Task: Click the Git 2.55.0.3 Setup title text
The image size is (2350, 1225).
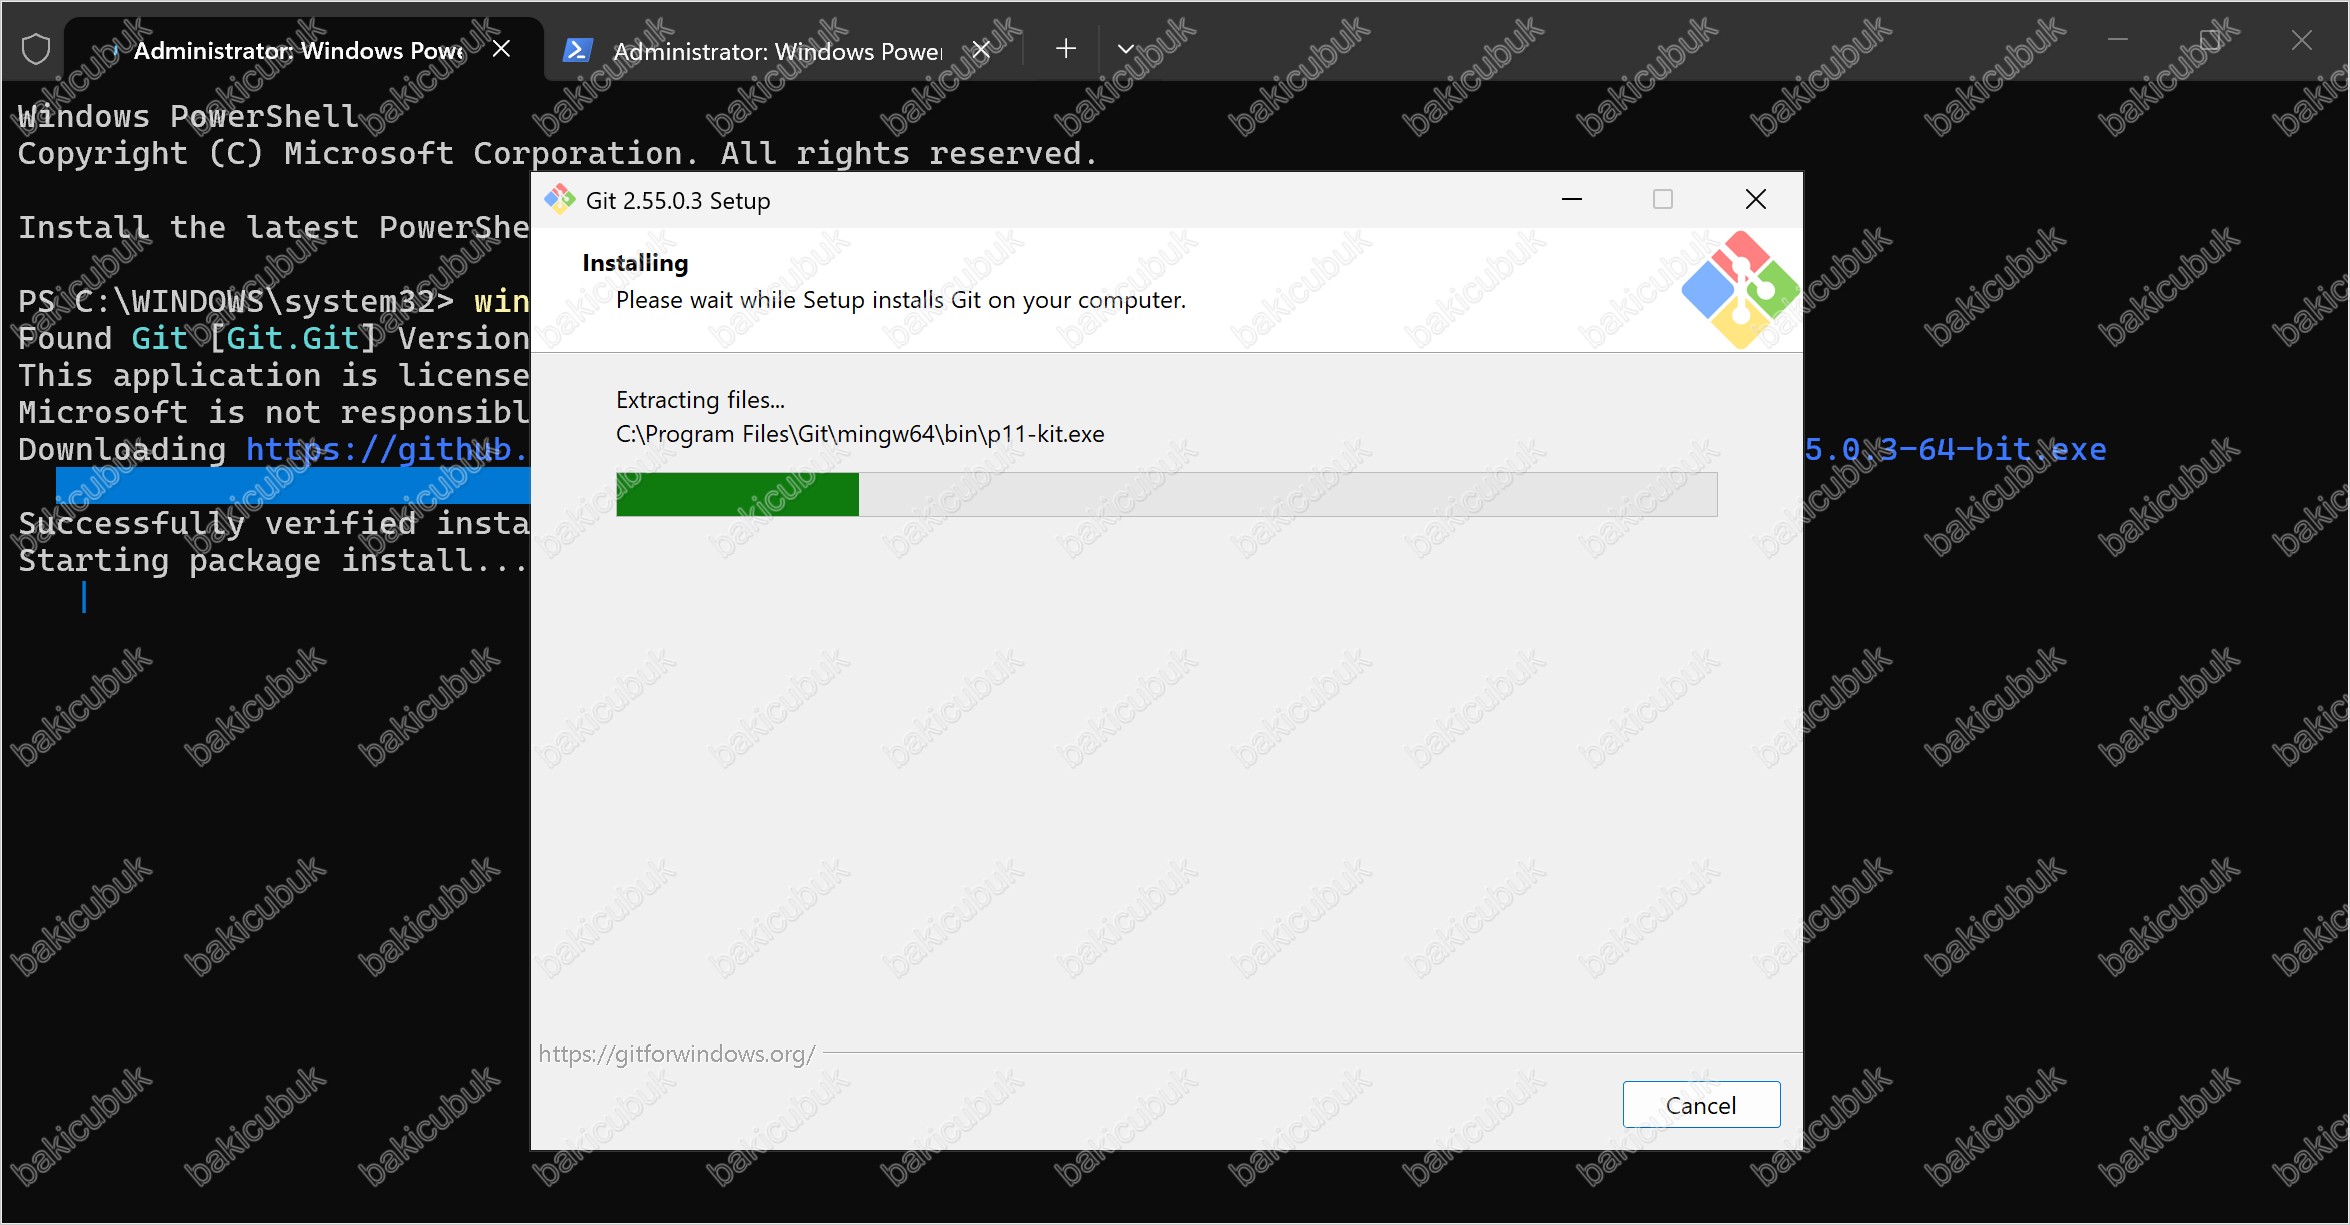Action: 678,201
